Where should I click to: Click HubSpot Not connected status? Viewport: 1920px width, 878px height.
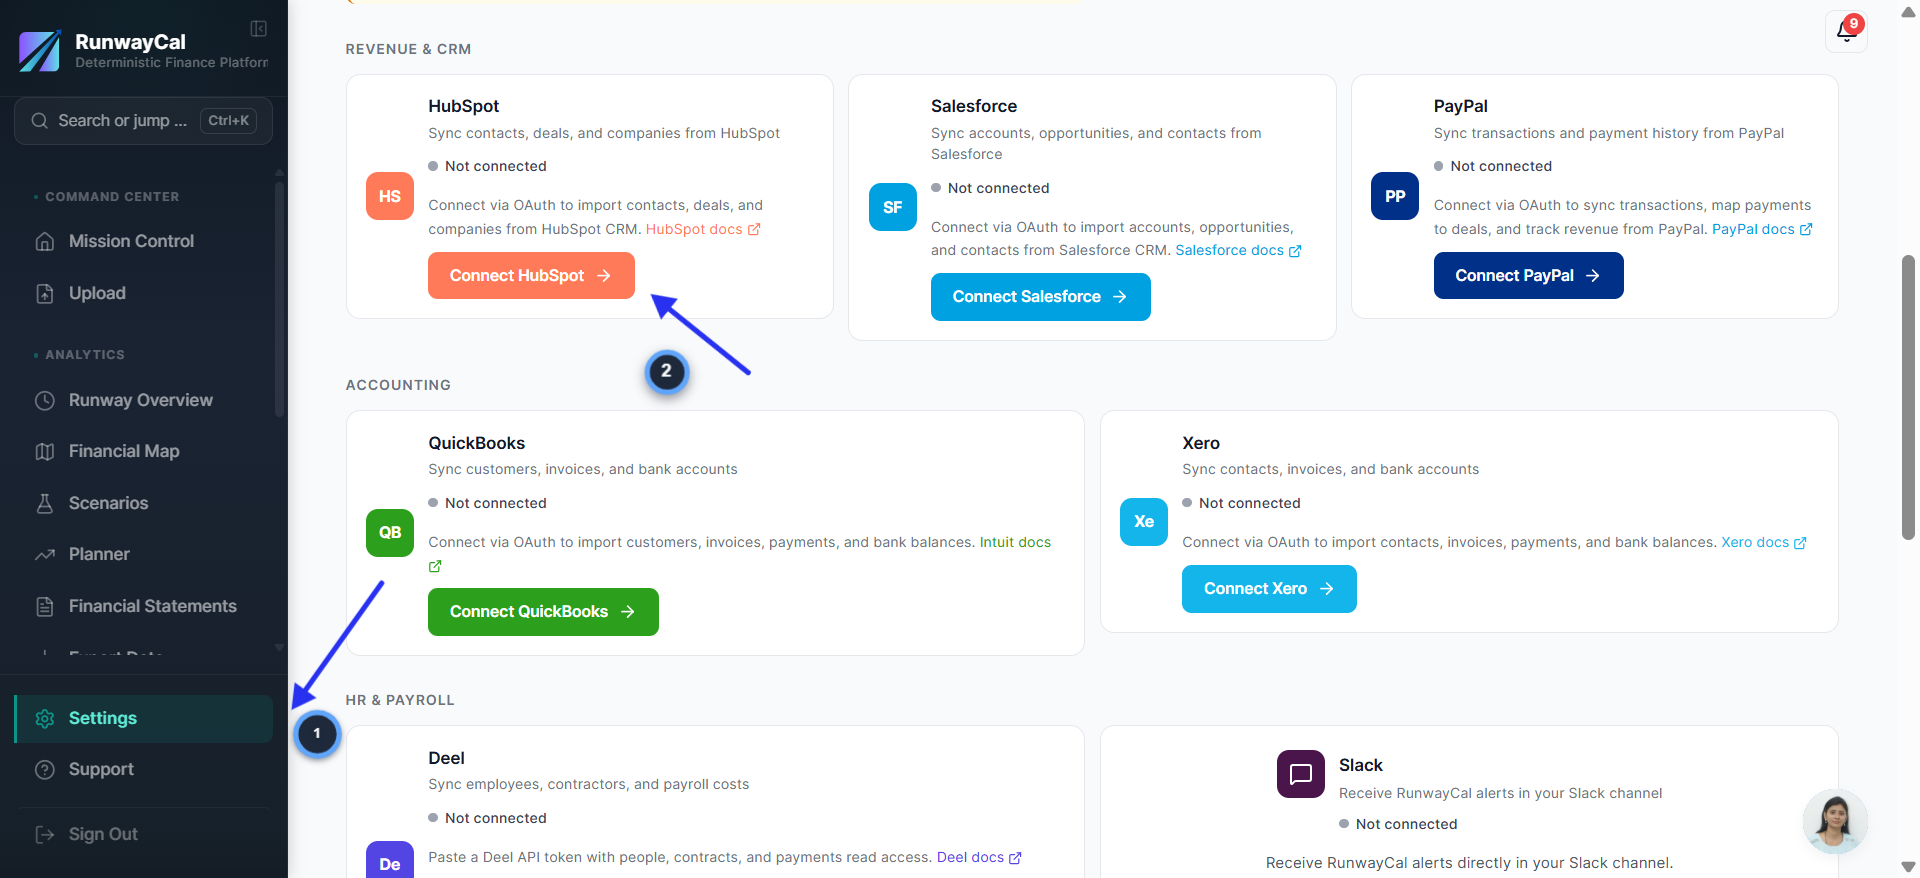coord(488,166)
